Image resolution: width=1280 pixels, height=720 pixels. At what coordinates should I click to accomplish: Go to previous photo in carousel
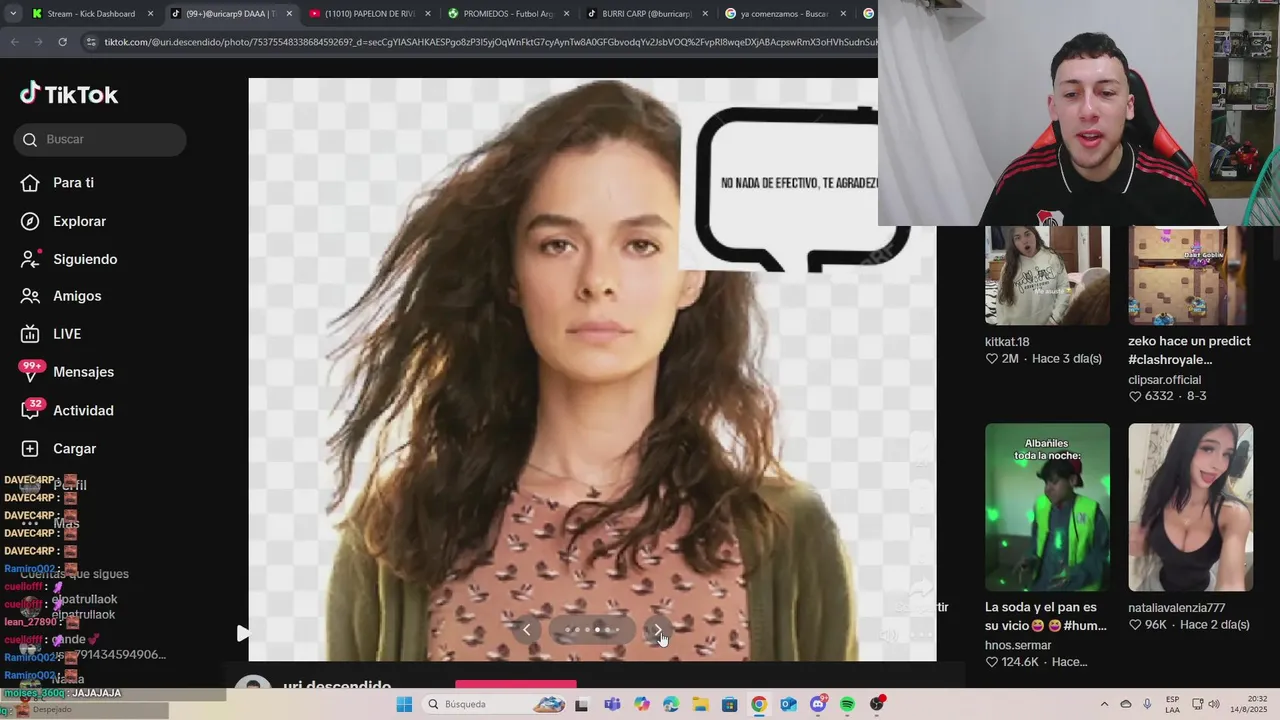[526, 630]
